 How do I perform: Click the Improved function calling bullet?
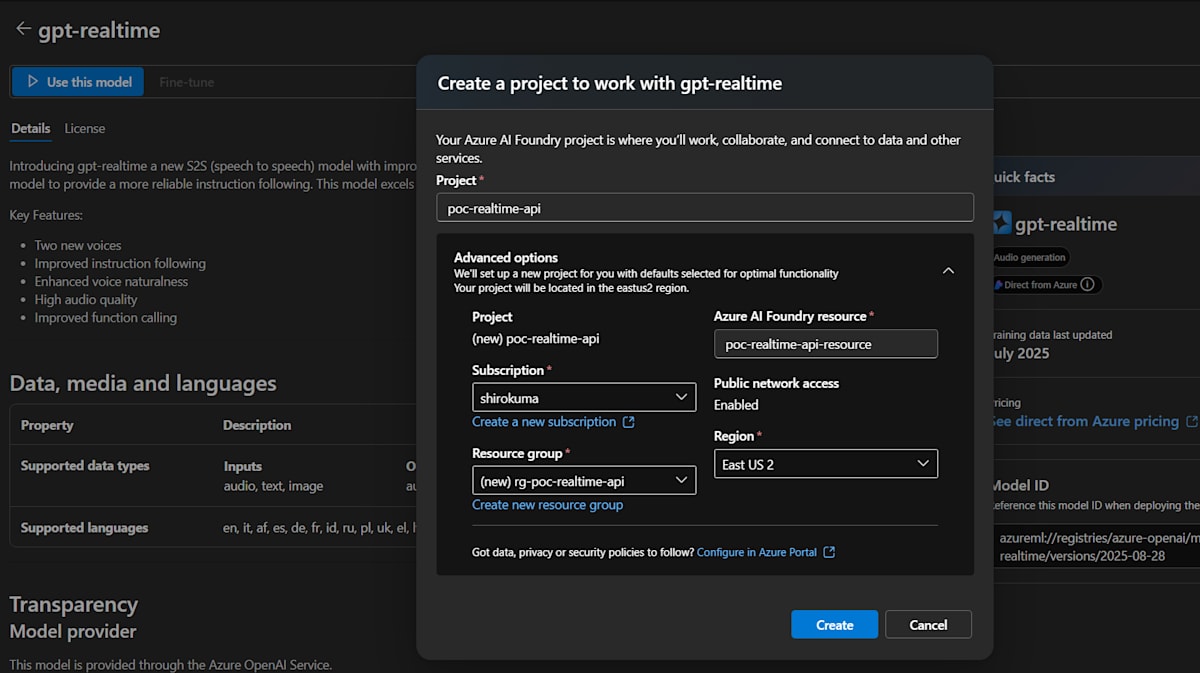click(105, 318)
